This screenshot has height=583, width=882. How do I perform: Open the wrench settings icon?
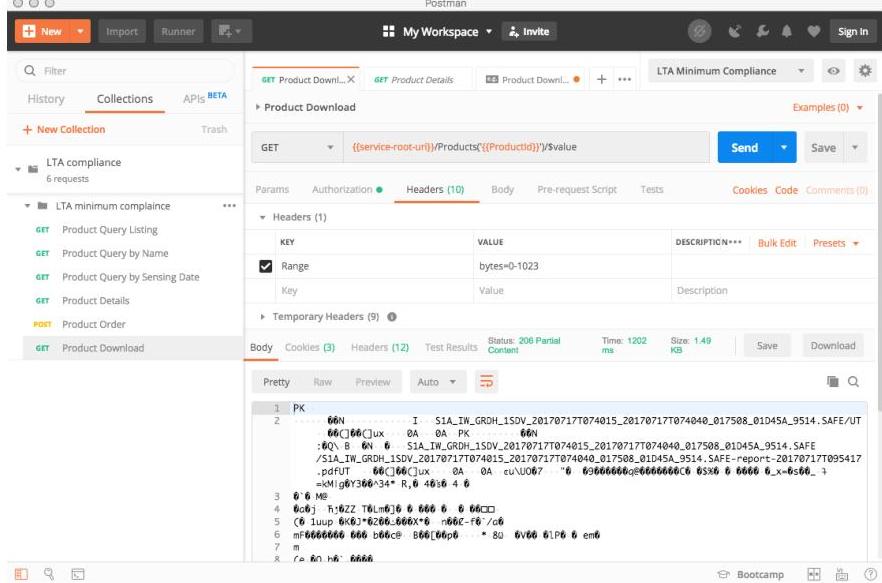click(762, 32)
